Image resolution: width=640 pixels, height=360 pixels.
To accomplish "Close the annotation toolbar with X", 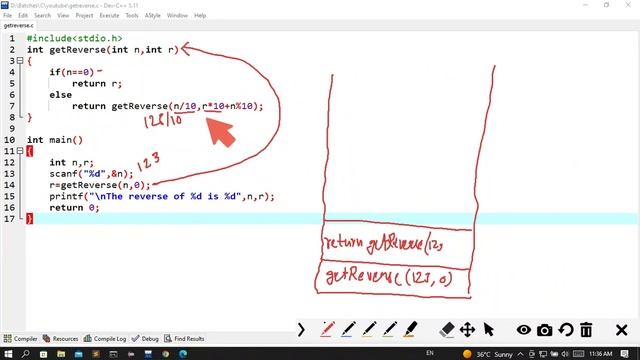I will [622, 330].
